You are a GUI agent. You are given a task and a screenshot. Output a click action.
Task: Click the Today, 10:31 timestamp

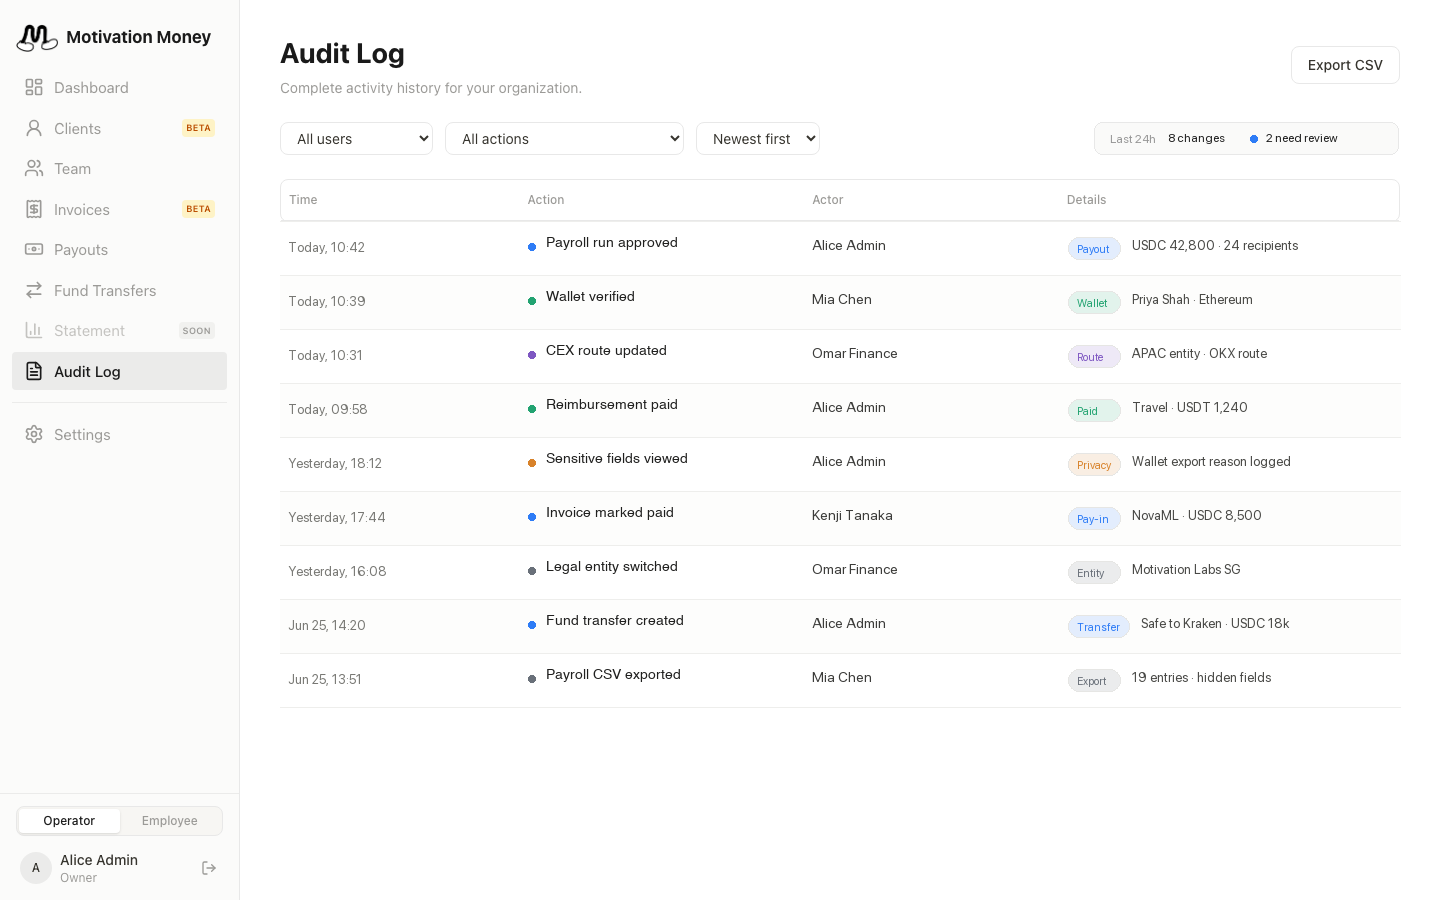(x=326, y=356)
